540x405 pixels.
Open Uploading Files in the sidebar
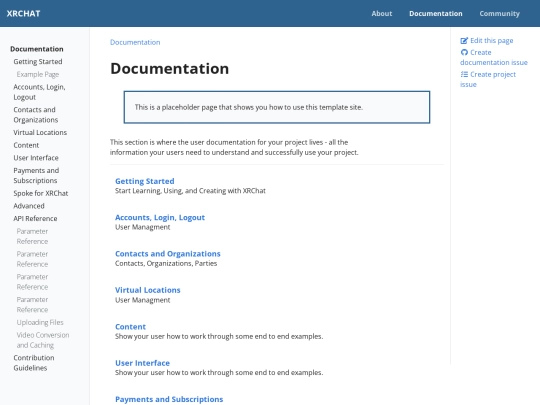click(x=40, y=322)
